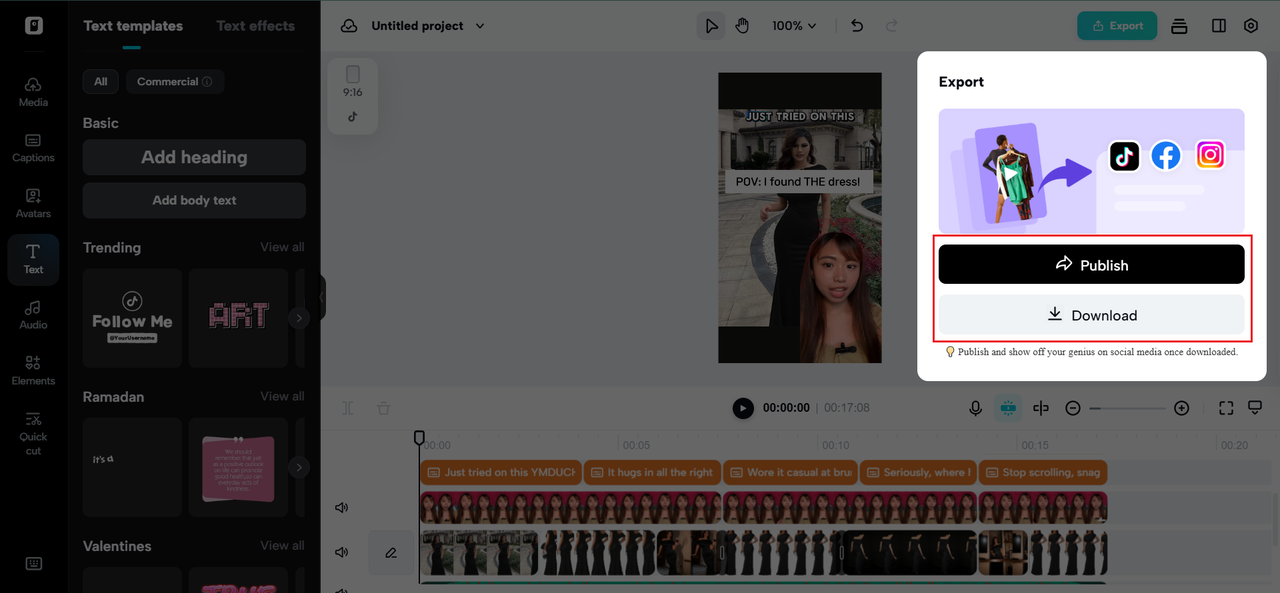
Task: Undo the last action
Action: [857, 26]
